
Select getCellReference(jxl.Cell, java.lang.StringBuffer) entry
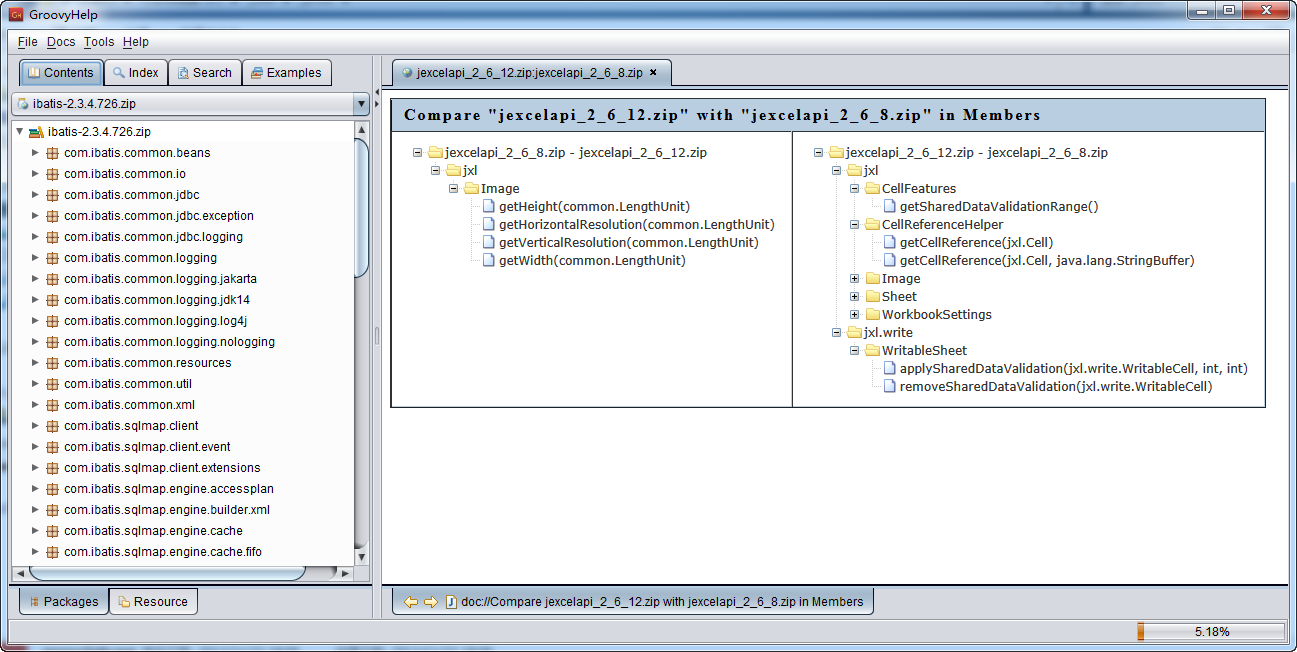1047,261
